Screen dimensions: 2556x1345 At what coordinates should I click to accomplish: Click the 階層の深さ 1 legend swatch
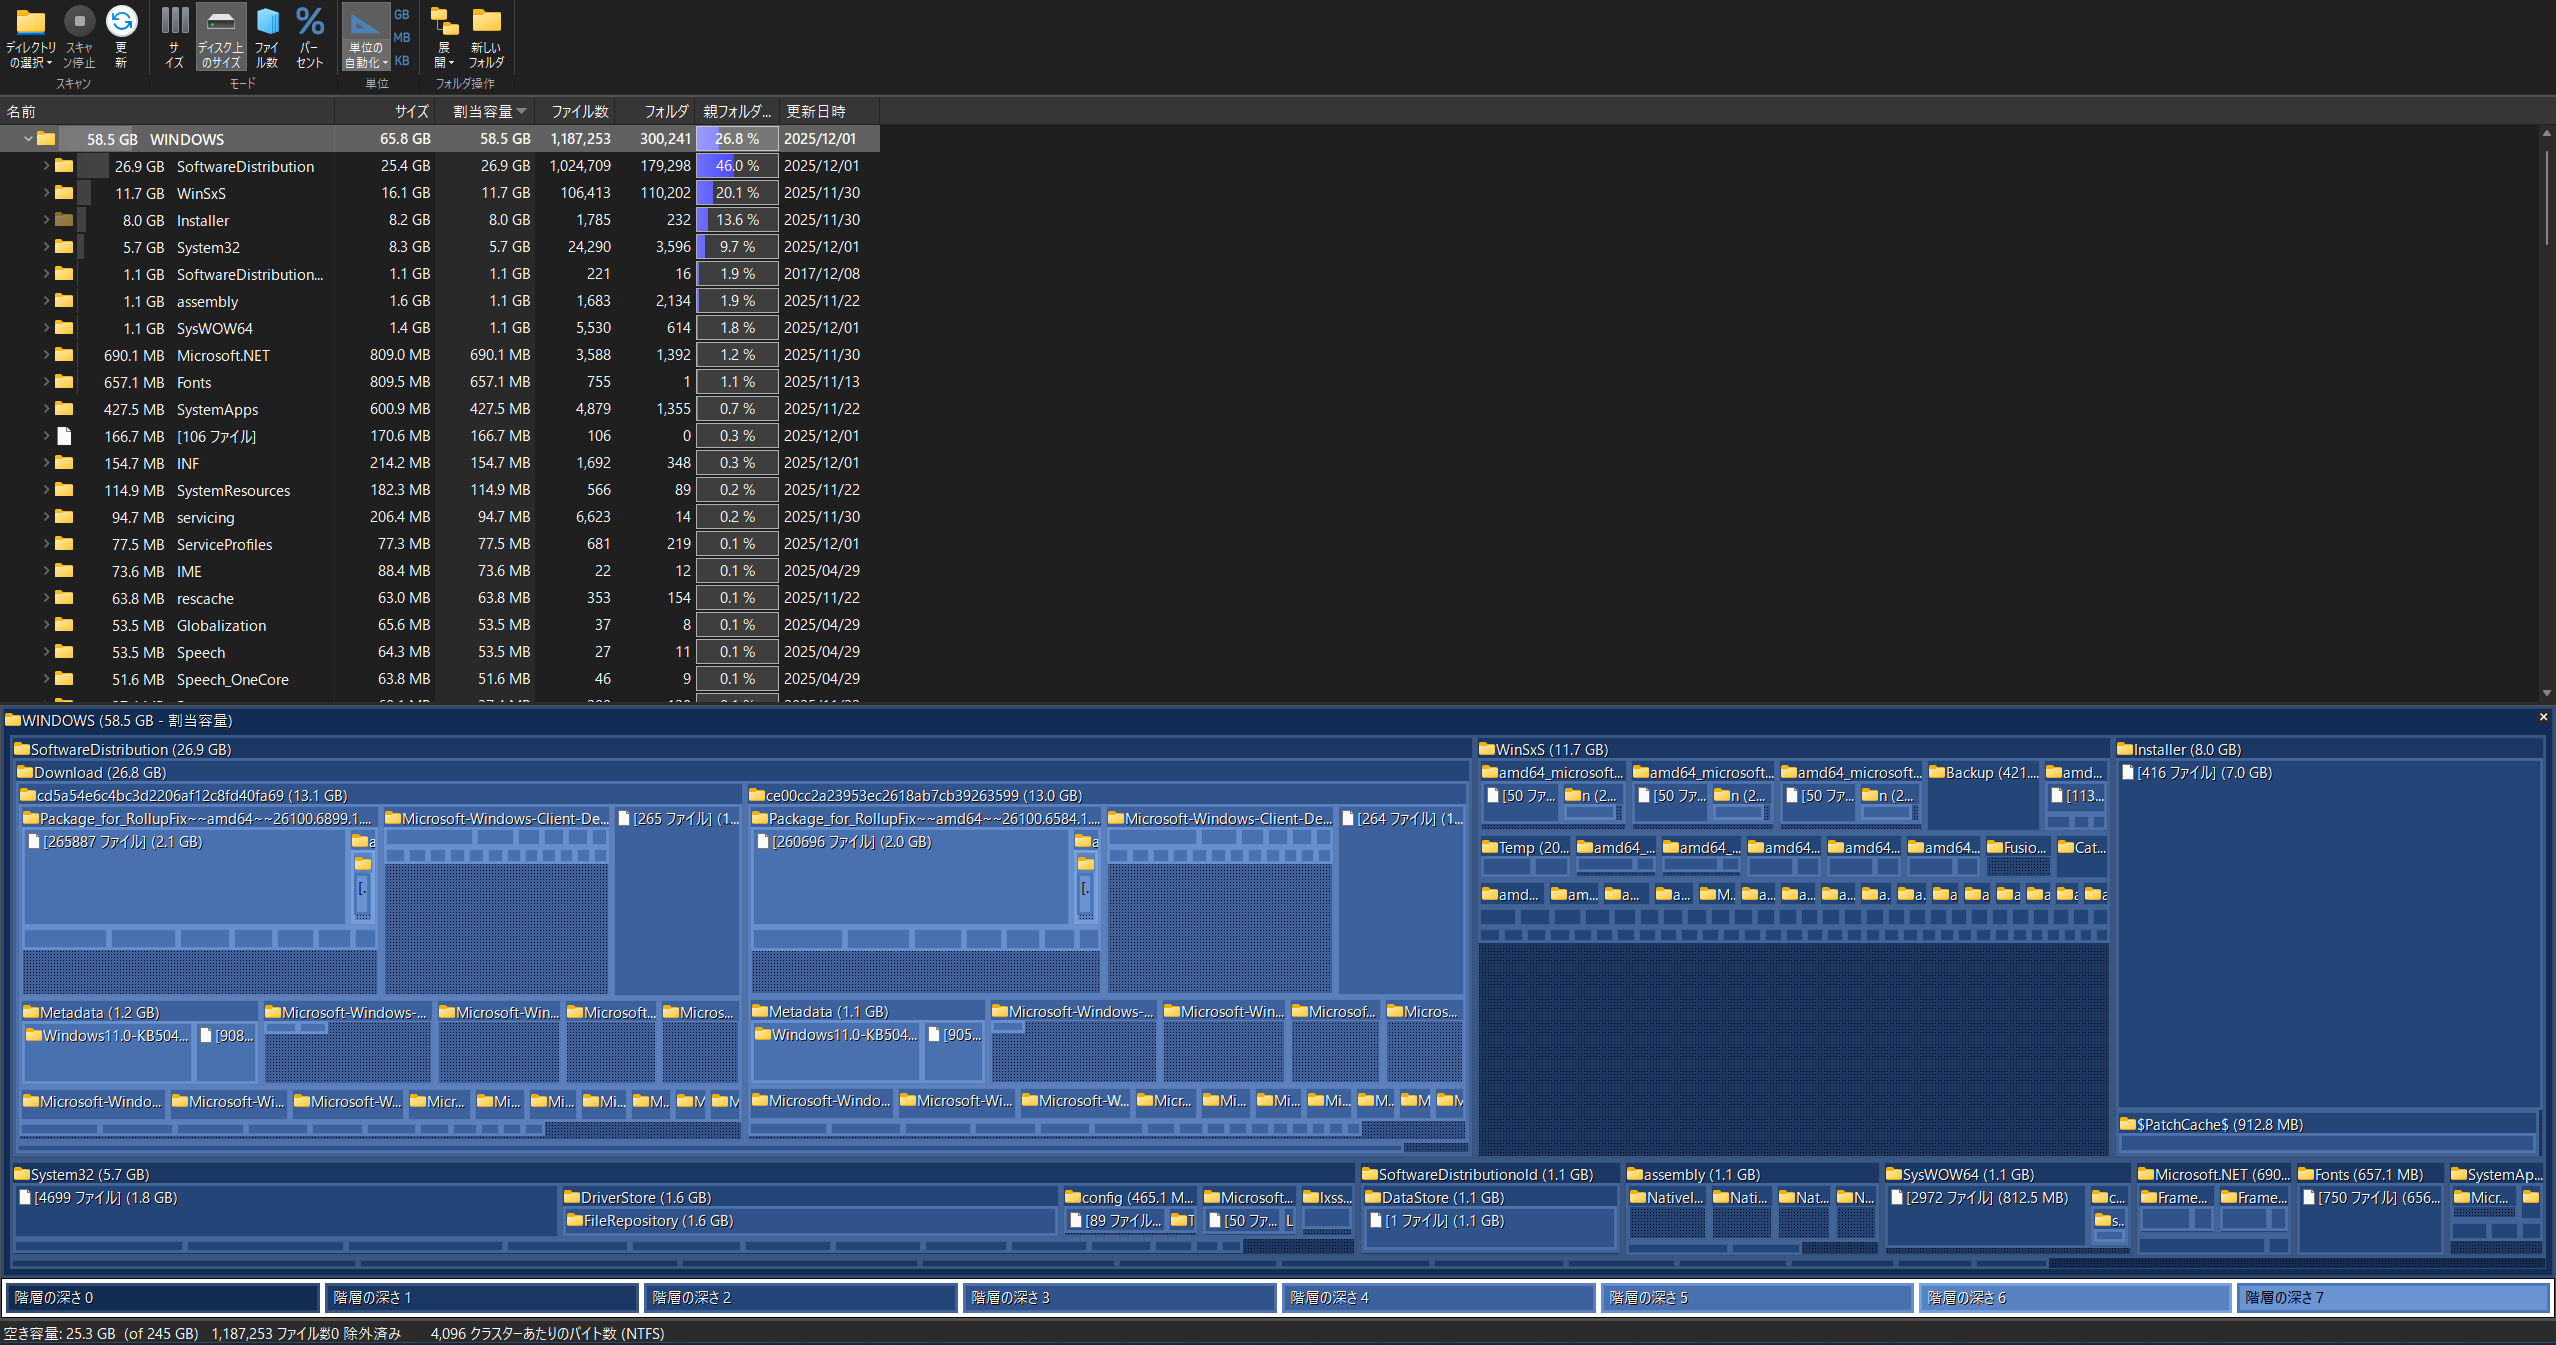pyautogui.click(x=482, y=1297)
